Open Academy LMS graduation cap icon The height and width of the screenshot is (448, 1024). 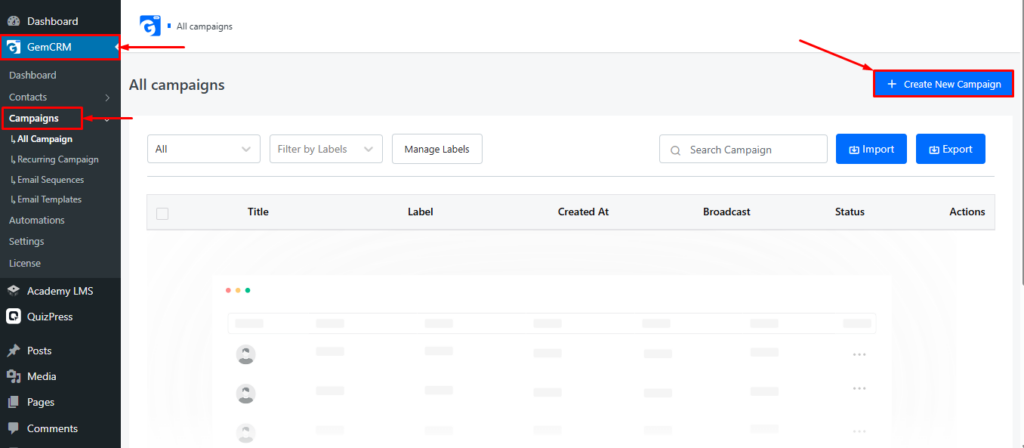click(x=14, y=291)
